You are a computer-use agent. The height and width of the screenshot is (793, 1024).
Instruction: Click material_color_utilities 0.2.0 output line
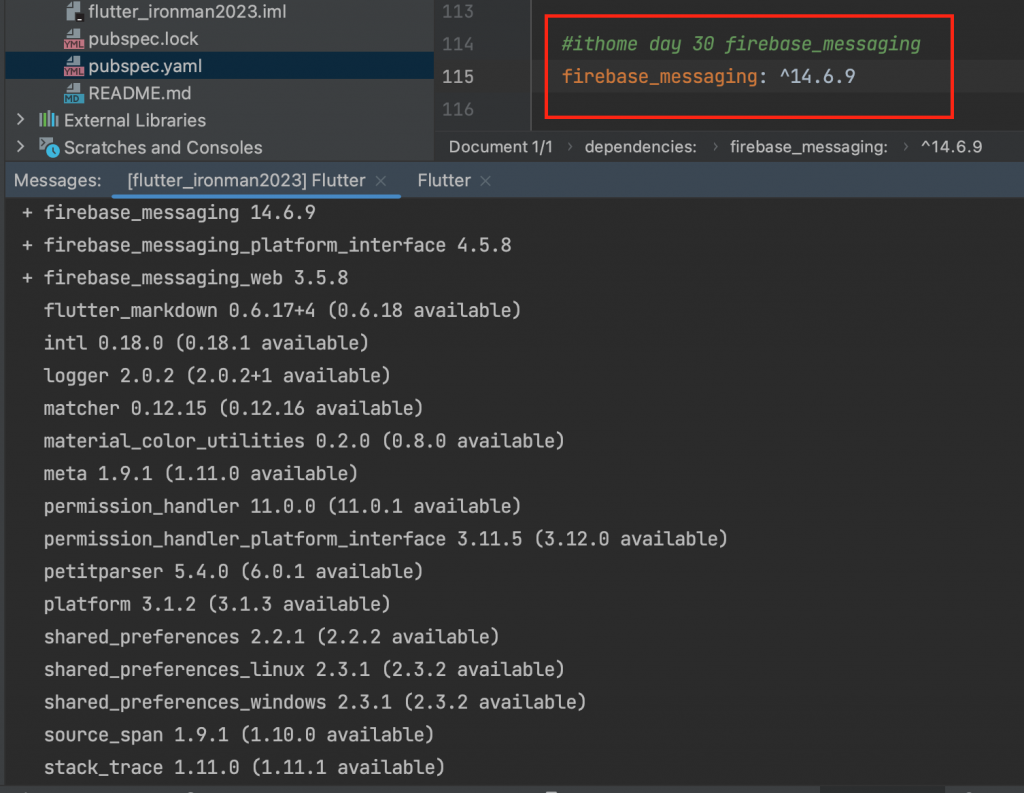point(304,441)
